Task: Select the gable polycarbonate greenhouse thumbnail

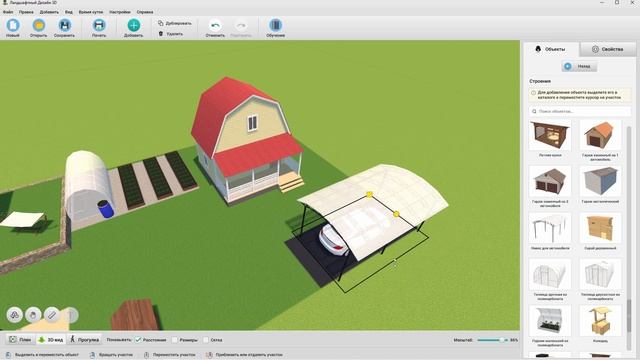Action: point(600,274)
